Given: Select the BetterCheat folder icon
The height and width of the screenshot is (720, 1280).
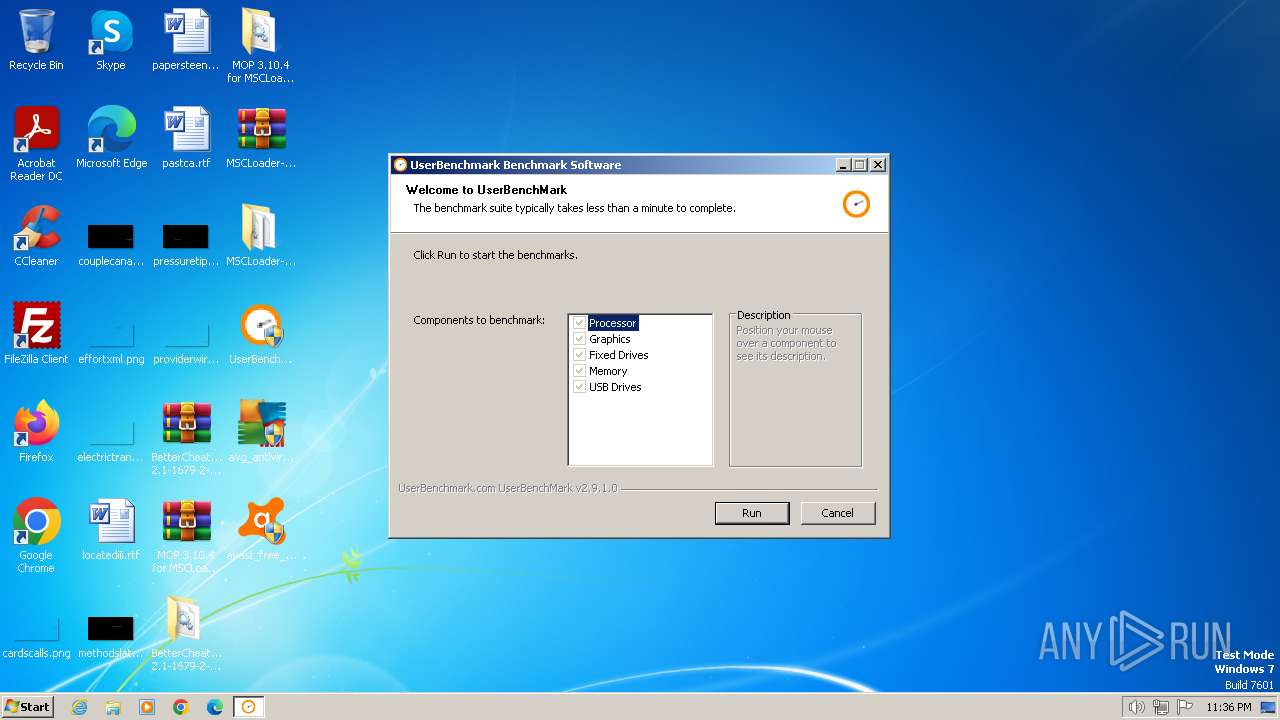Looking at the screenshot, I should coord(186,634).
